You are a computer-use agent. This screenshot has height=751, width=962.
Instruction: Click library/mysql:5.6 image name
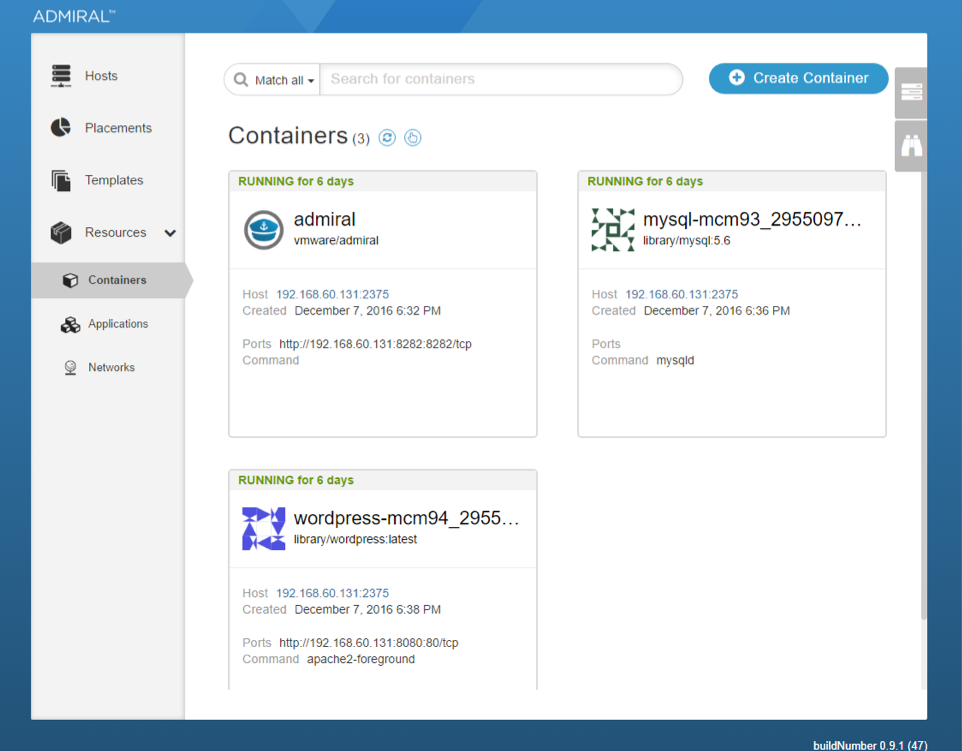click(687, 241)
